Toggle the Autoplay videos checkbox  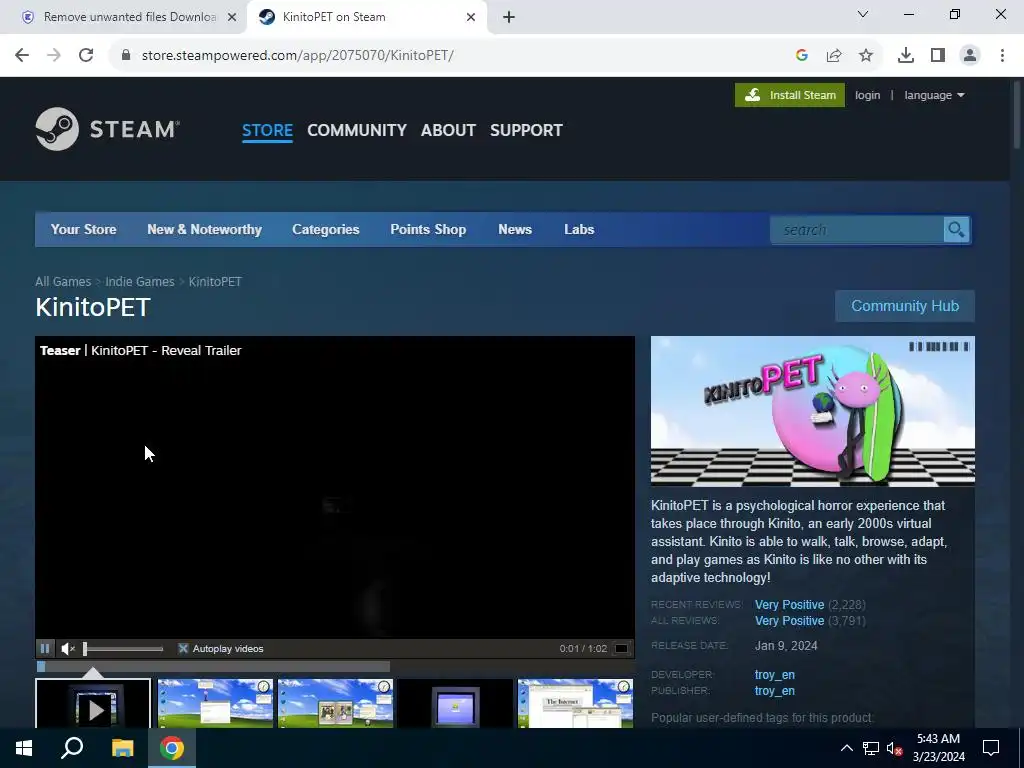[184, 648]
